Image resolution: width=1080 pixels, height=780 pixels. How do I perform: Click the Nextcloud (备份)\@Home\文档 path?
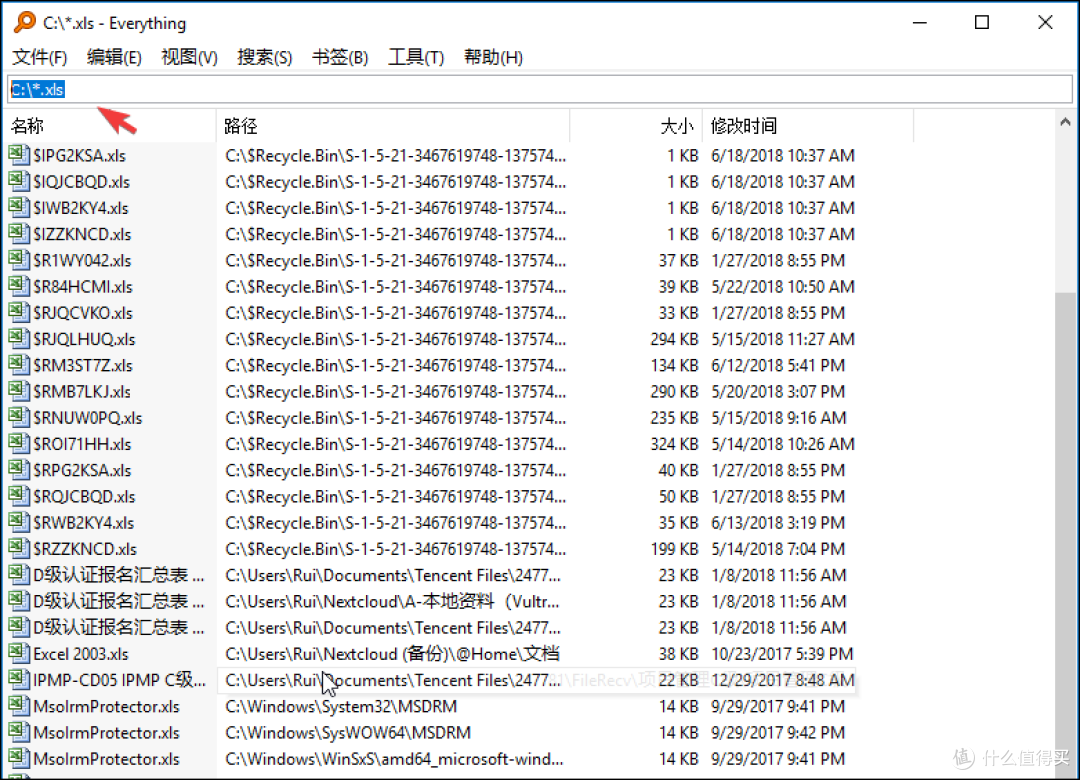pyautogui.click(x=393, y=653)
